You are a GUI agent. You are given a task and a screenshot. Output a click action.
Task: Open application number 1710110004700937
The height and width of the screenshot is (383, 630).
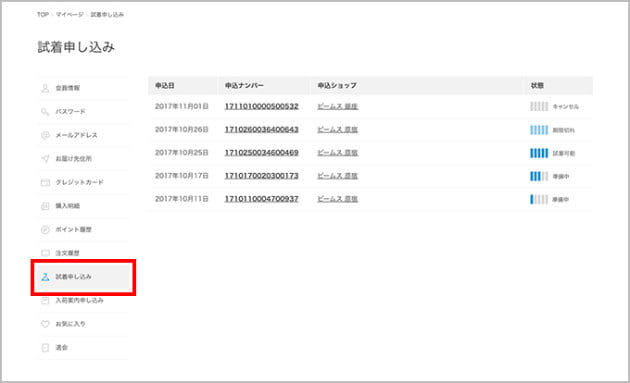(261, 199)
